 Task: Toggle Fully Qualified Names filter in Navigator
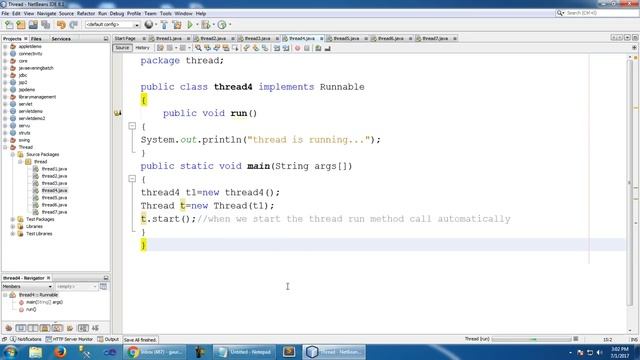(x=70, y=328)
